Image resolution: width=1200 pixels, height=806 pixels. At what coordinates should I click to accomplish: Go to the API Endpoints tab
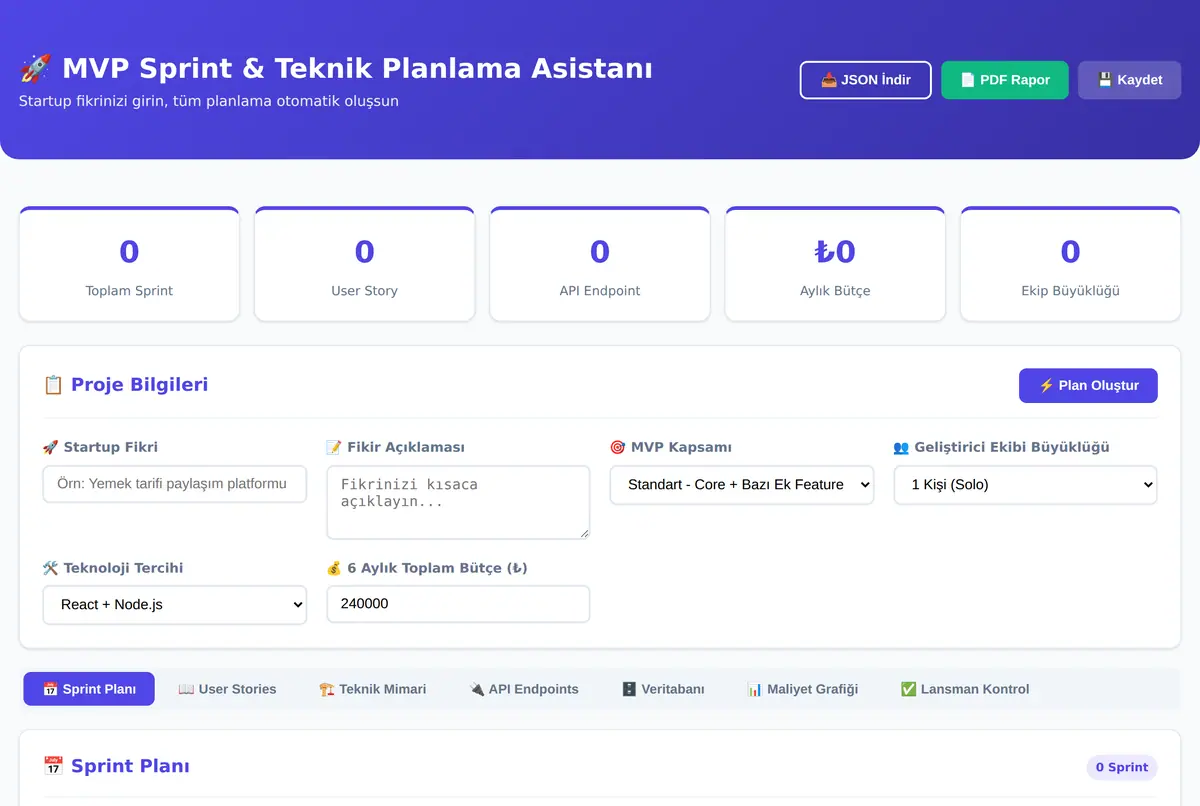click(x=524, y=689)
